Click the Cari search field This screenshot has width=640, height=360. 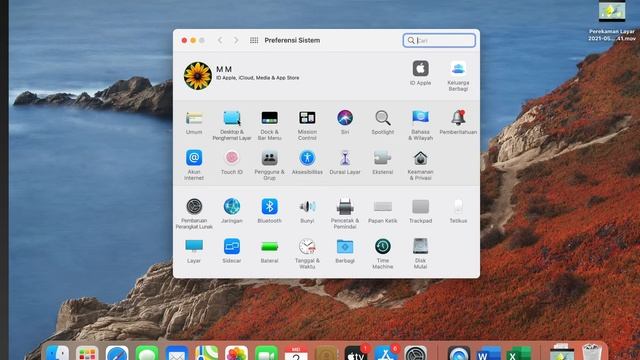pos(439,40)
